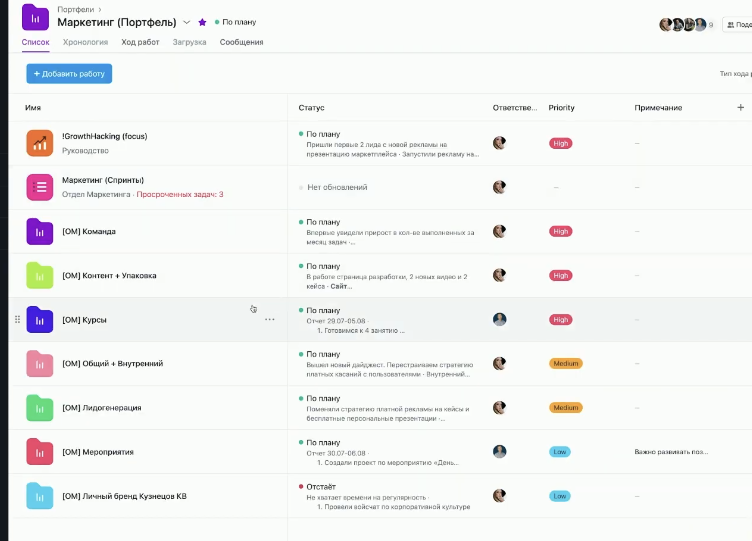Viewport: 752px width, 541px height.
Task: Click the Ответстве... column header
Action: pos(515,108)
